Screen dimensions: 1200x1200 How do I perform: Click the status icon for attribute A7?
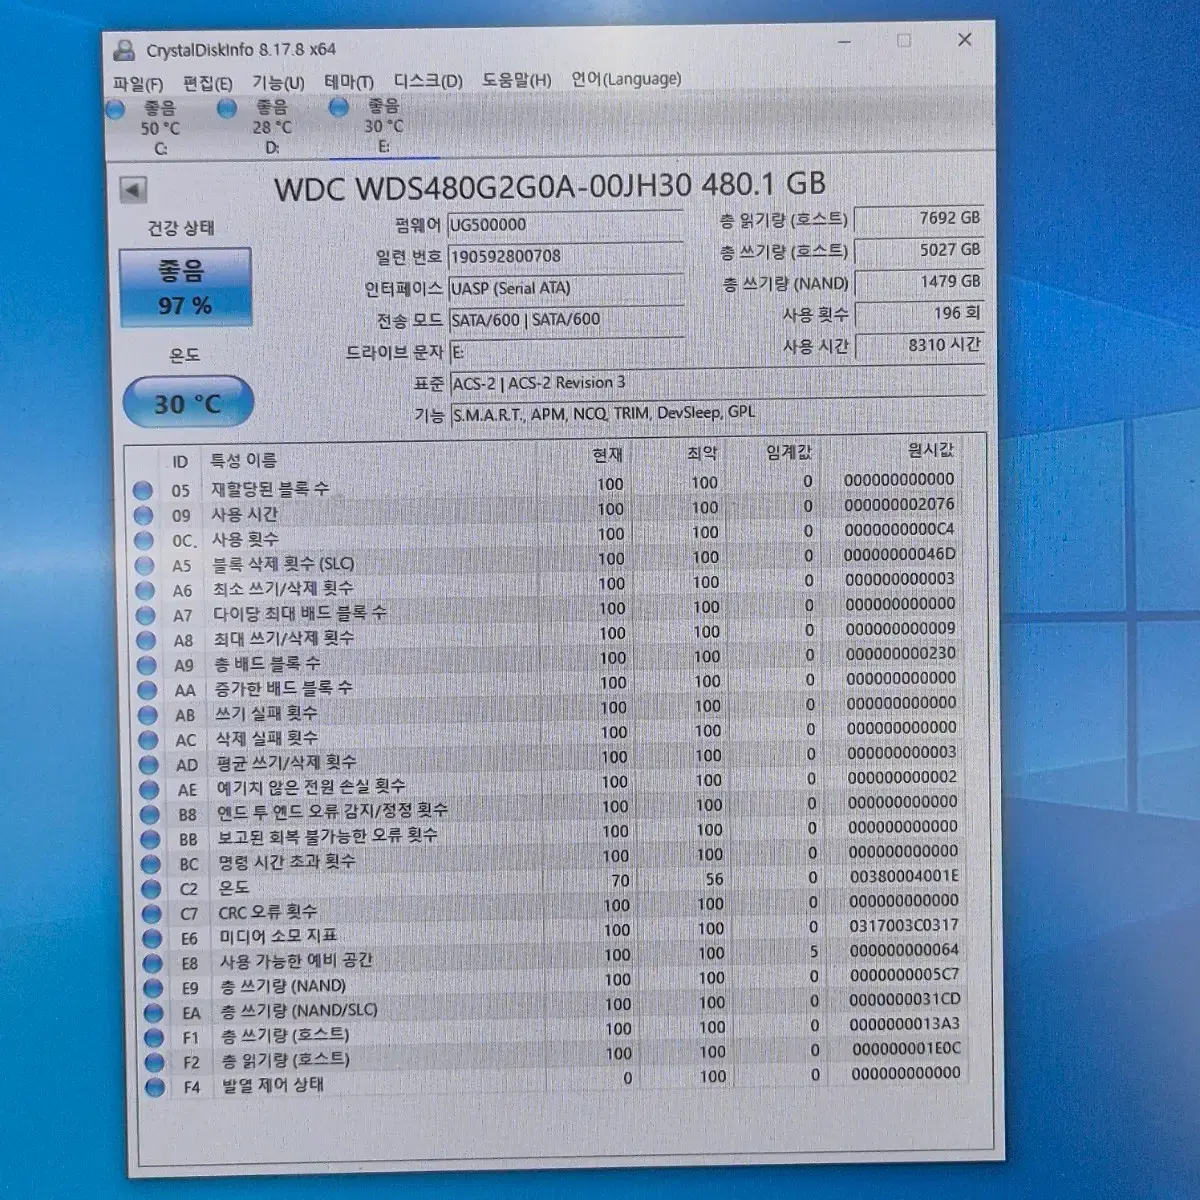(146, 615)
